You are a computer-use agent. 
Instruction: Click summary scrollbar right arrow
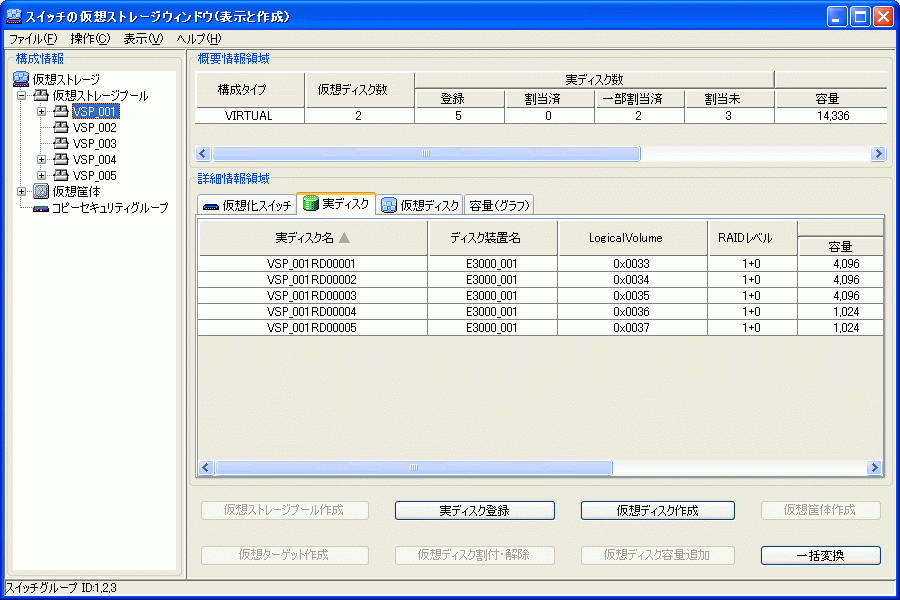(878, 153)
